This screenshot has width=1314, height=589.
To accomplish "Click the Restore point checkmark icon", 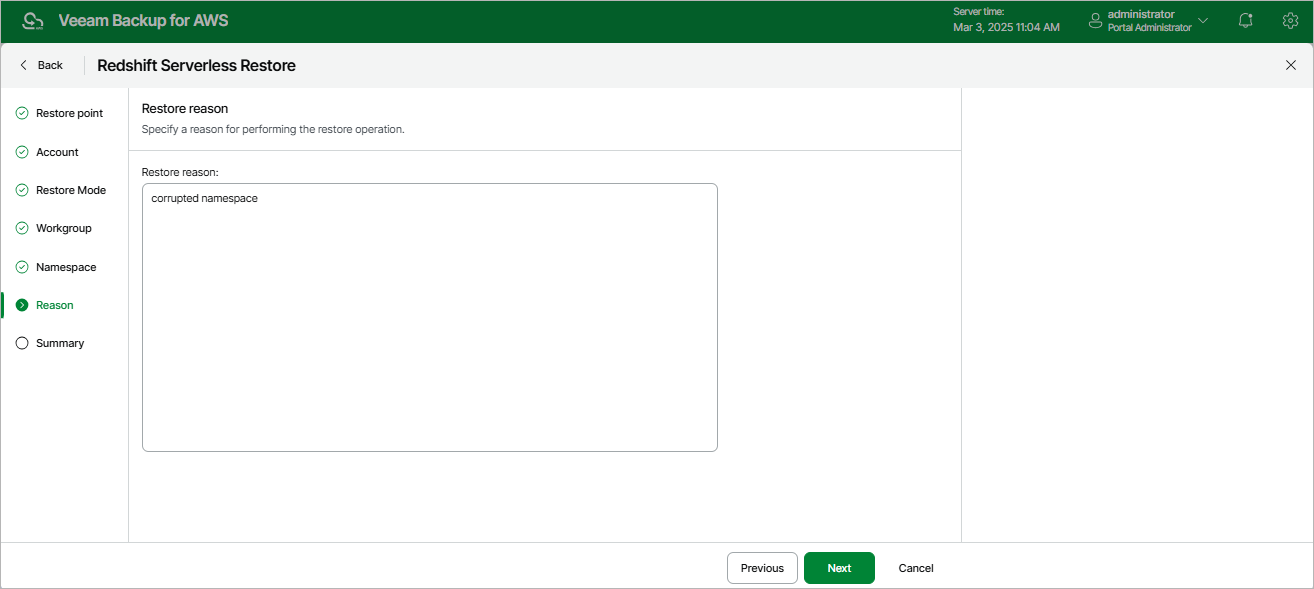I will (x=22, y=113).
